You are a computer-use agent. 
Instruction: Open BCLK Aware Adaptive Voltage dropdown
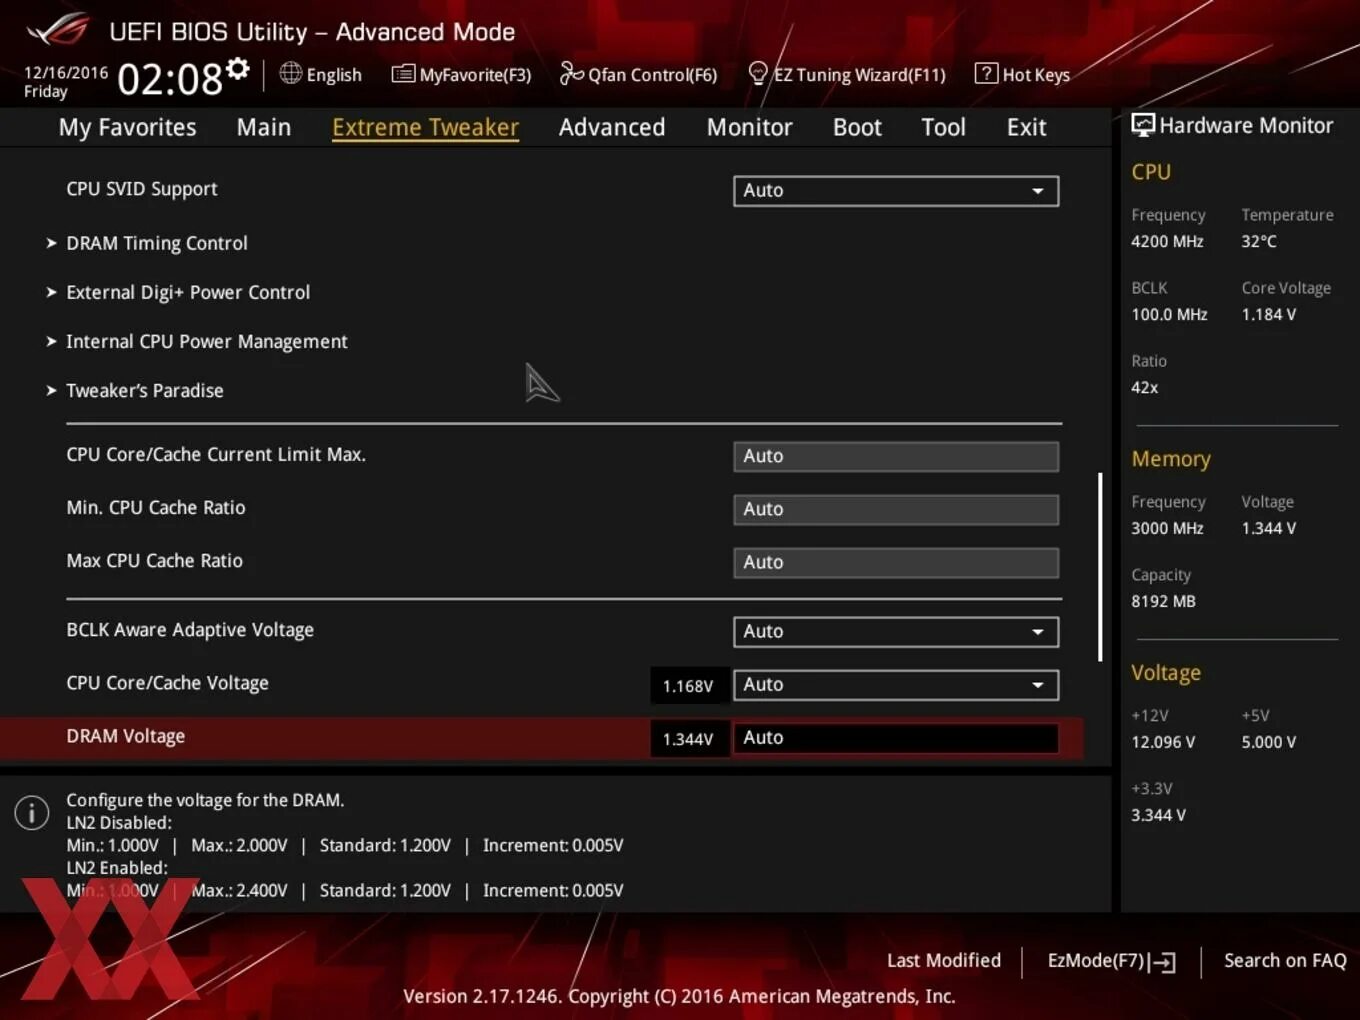click(x=896, y=632)
